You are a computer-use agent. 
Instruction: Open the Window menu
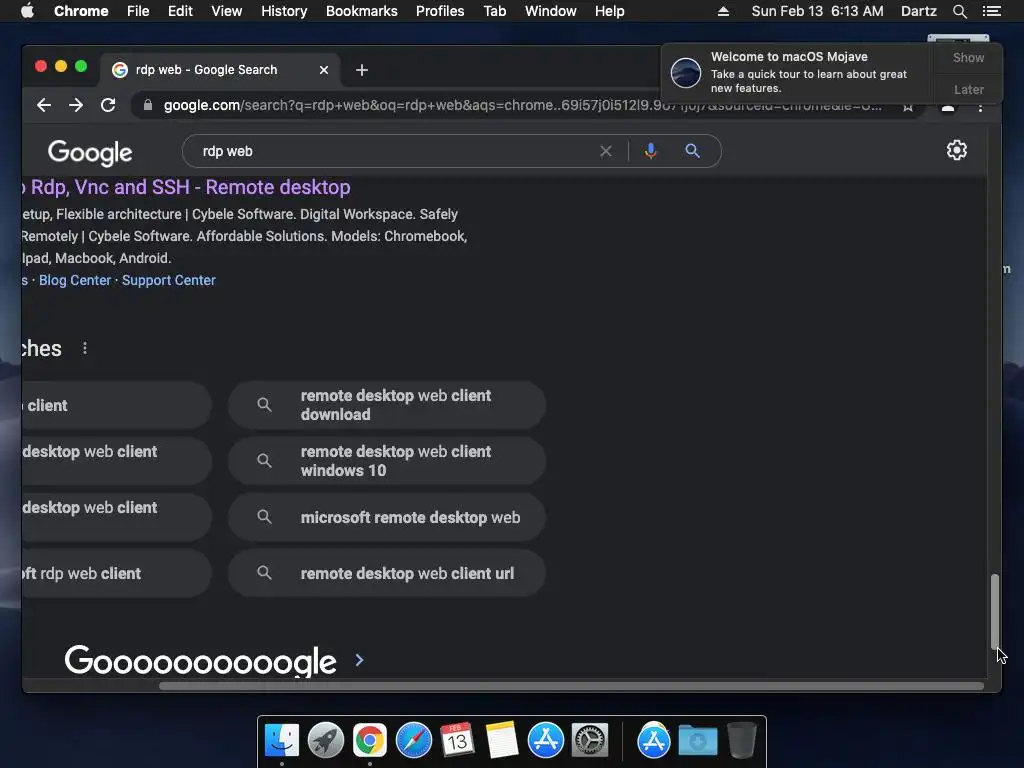click(551, 11)
